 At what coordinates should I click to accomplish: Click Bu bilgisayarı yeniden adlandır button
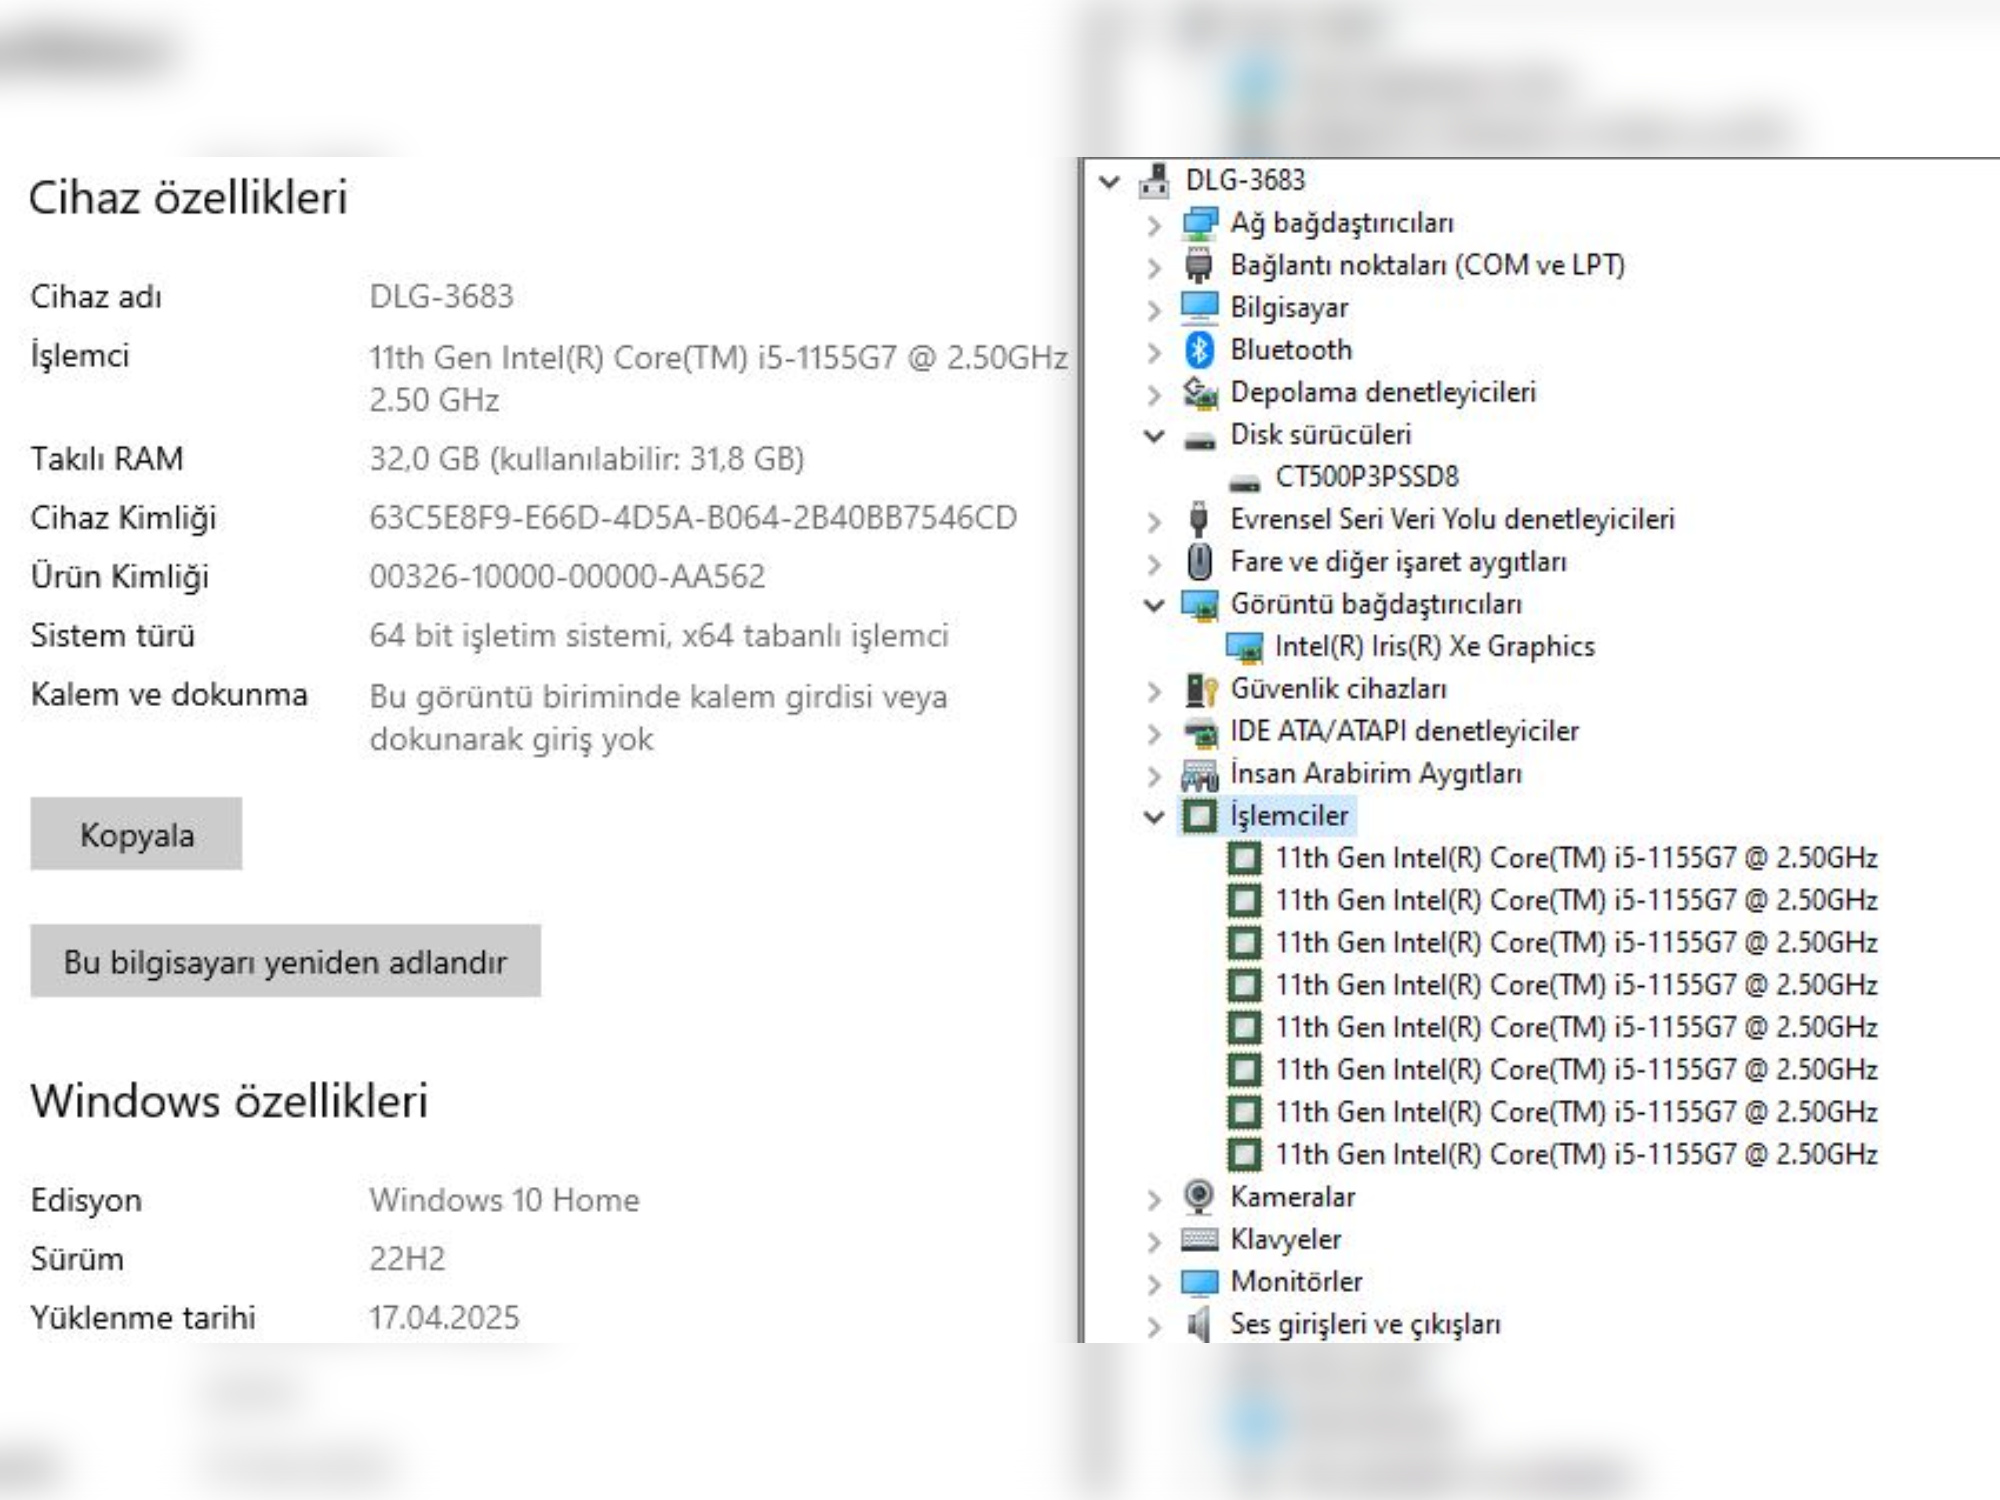pos(285,961)
